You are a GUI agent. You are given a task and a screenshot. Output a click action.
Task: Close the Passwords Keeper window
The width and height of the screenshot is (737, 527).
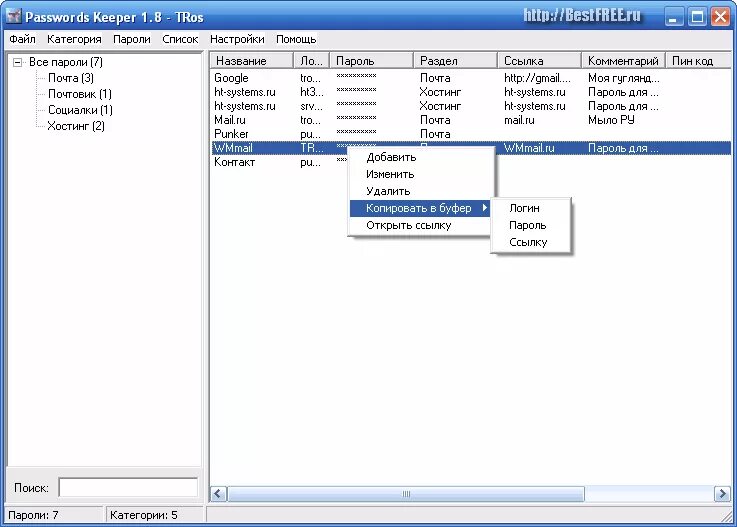pos(721,17)
